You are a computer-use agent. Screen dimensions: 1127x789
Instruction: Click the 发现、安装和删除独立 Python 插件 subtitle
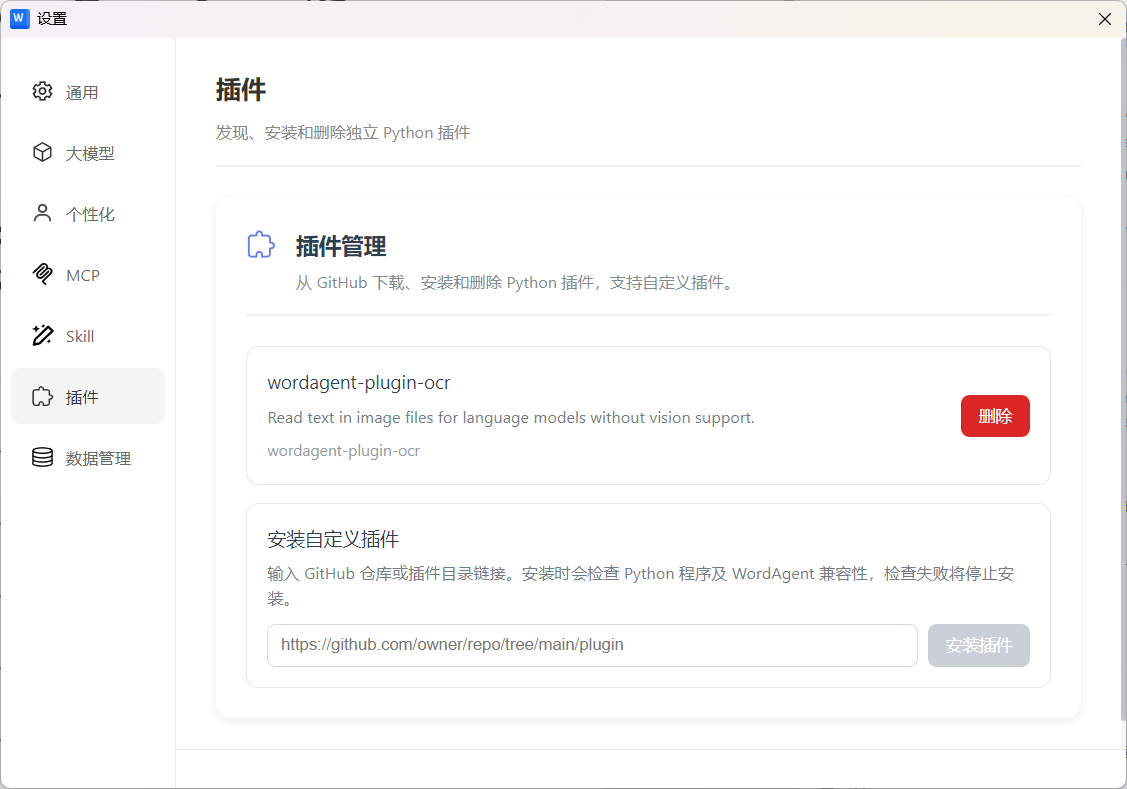tap(343, 133)
